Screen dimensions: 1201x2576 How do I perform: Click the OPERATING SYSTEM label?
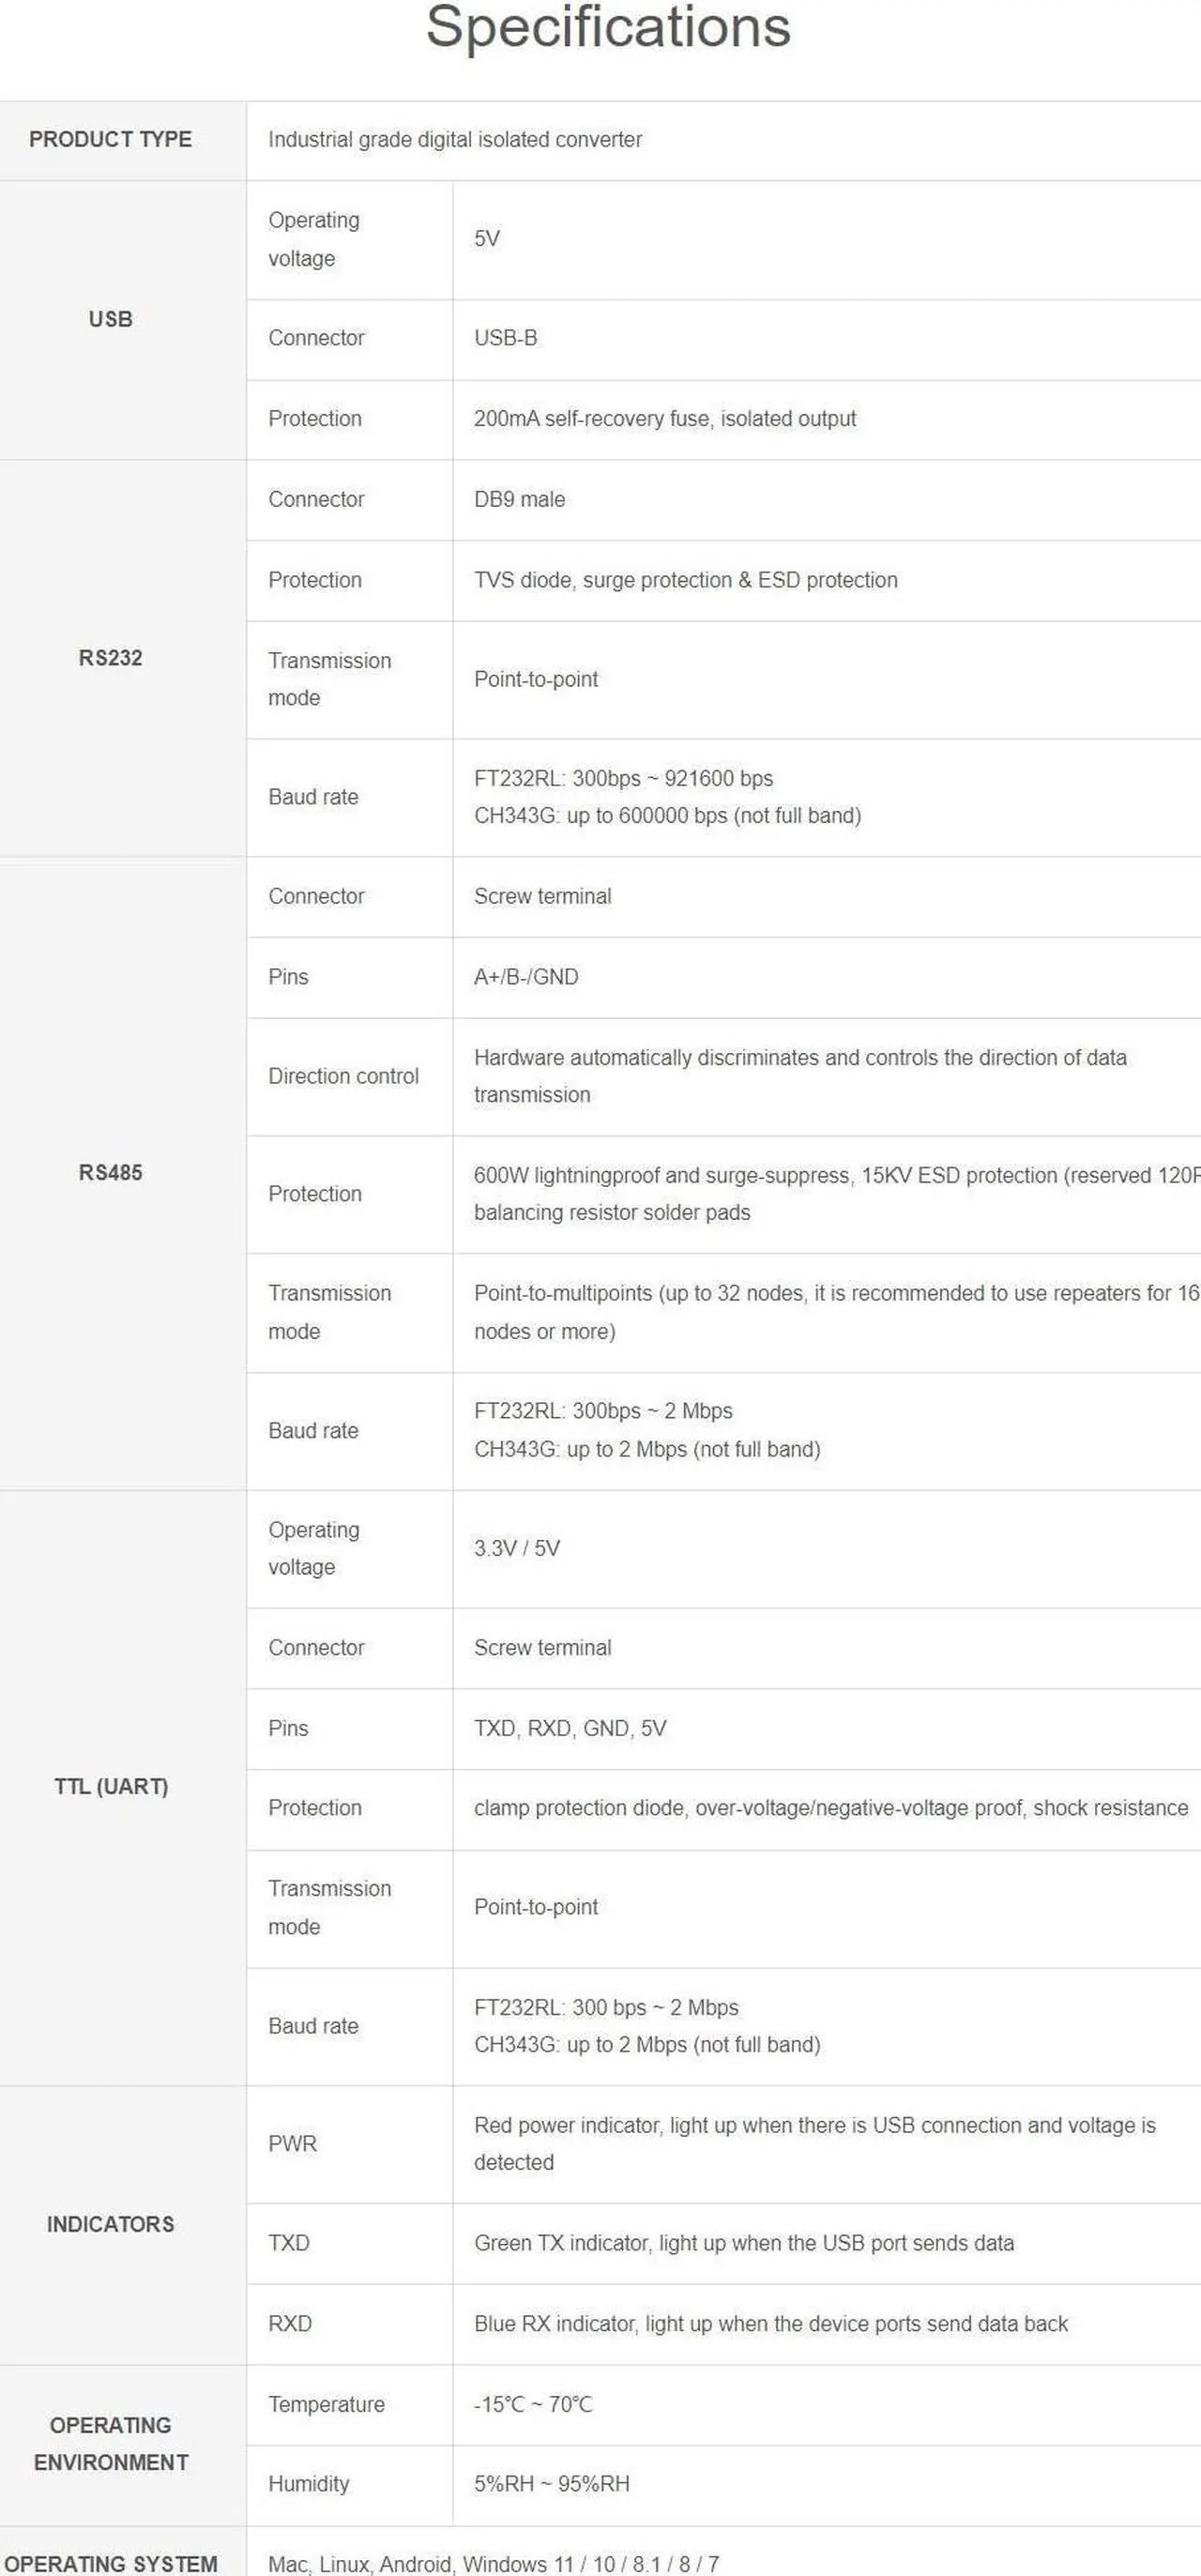(x=111, y=2564)
